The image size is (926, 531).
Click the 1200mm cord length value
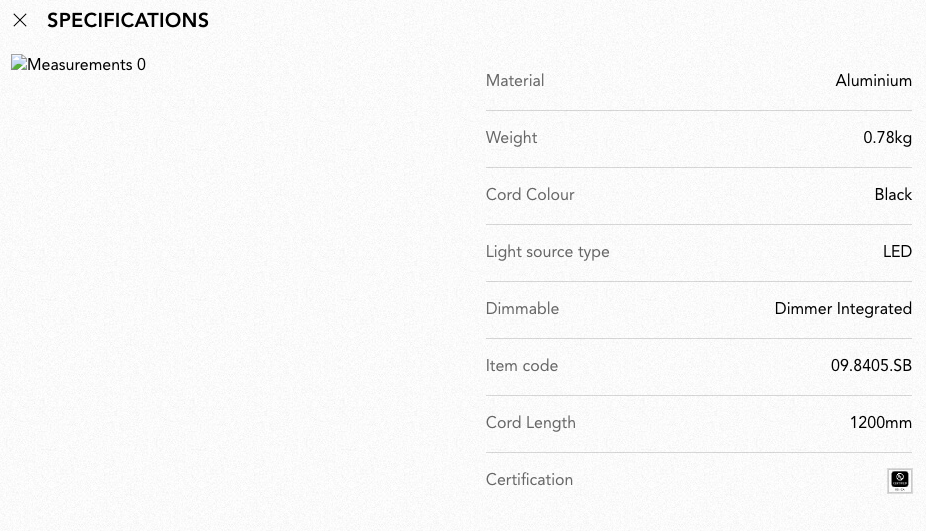pos(881,423)
